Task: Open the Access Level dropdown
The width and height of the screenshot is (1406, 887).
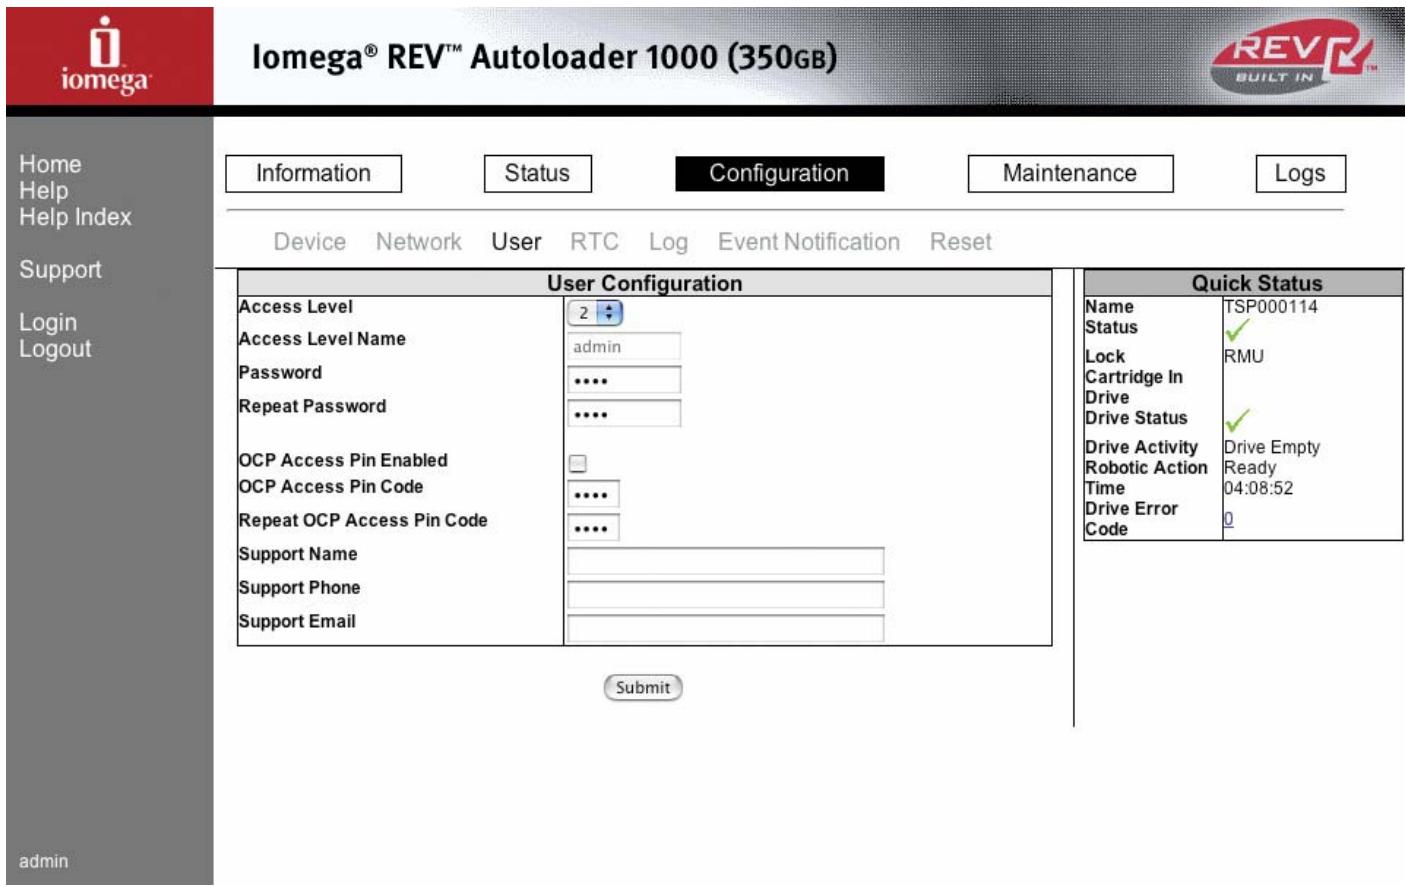Action: tap(595, 313)
